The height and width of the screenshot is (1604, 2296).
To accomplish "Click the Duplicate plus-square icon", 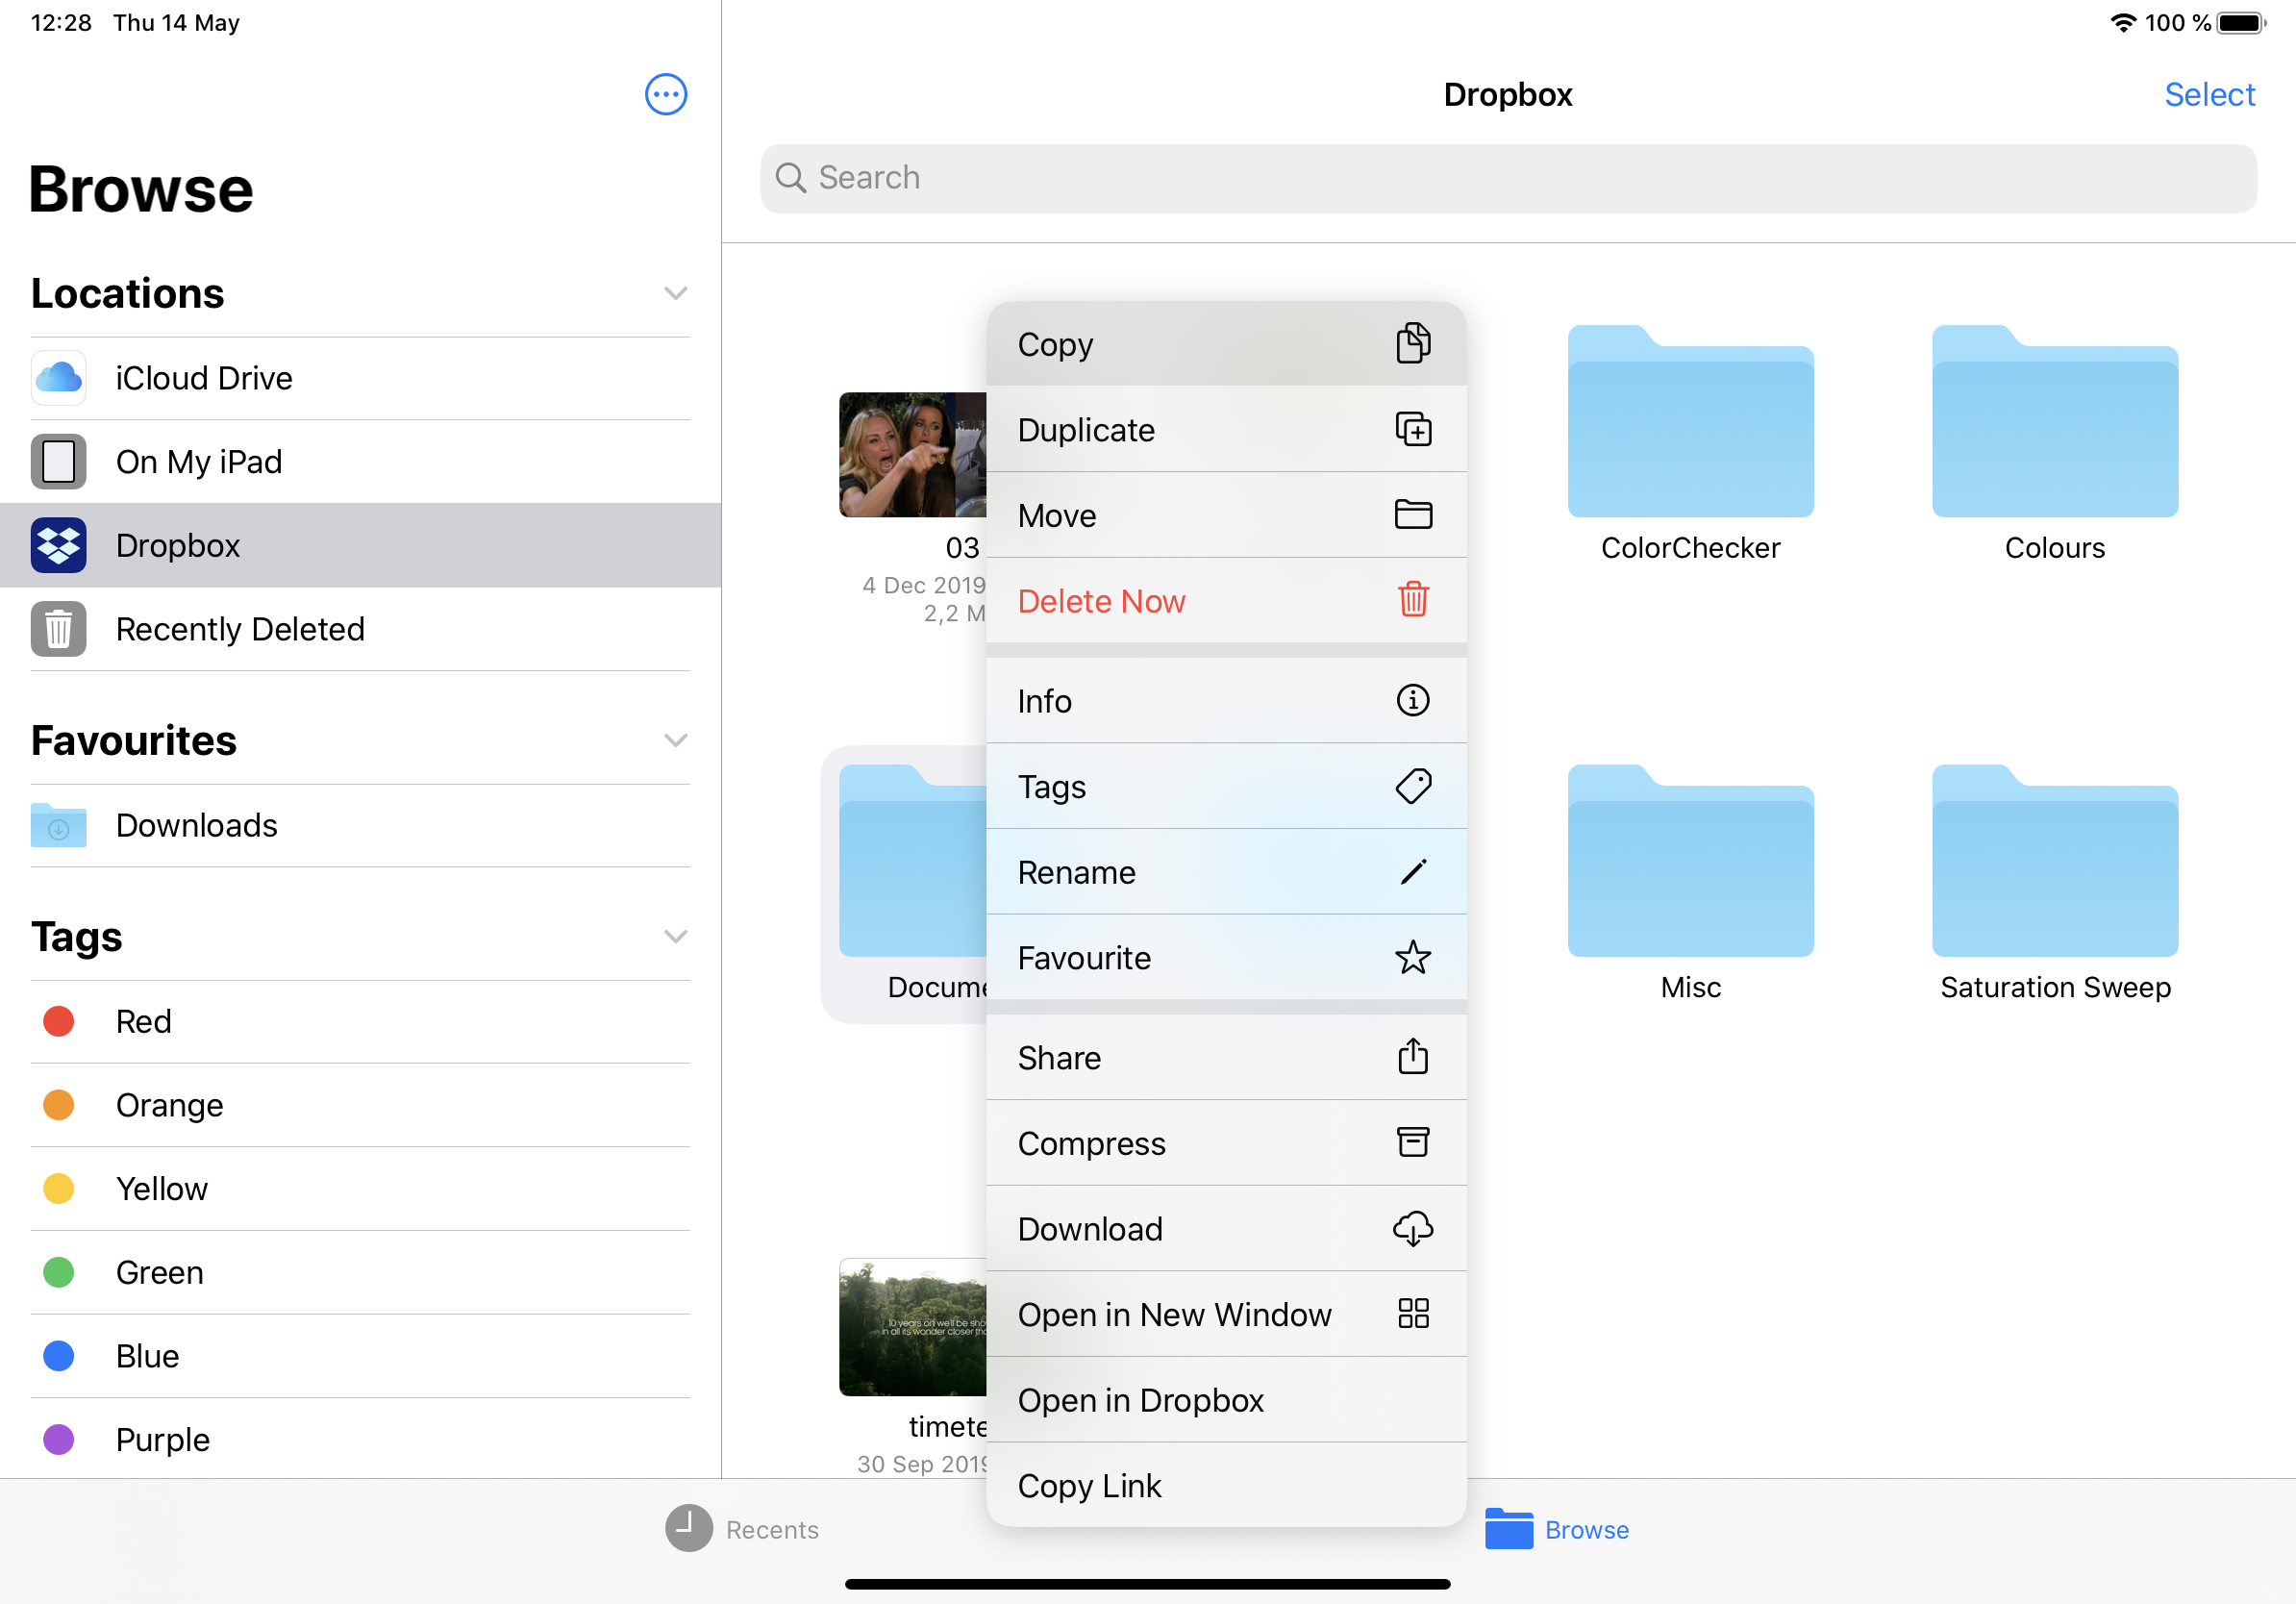I will (1413, 429).
